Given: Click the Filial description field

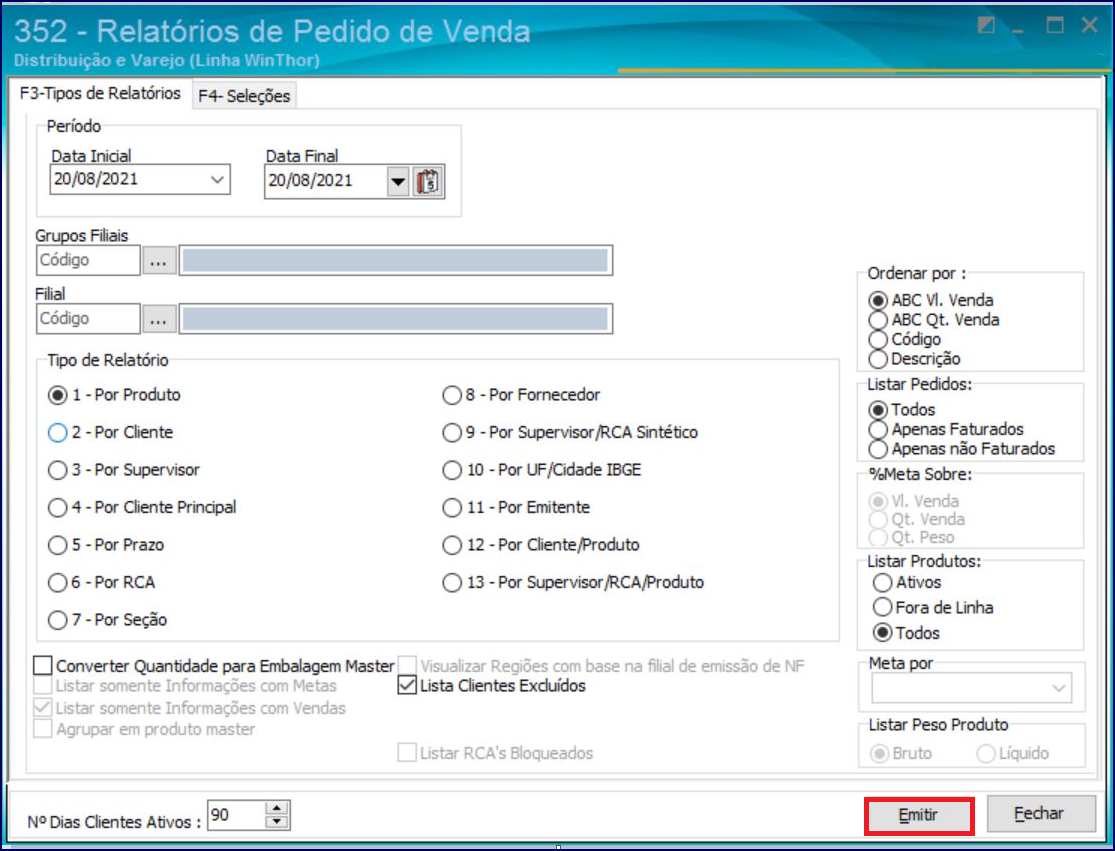Looking at the screenshot, I should (x=395, y=319).
